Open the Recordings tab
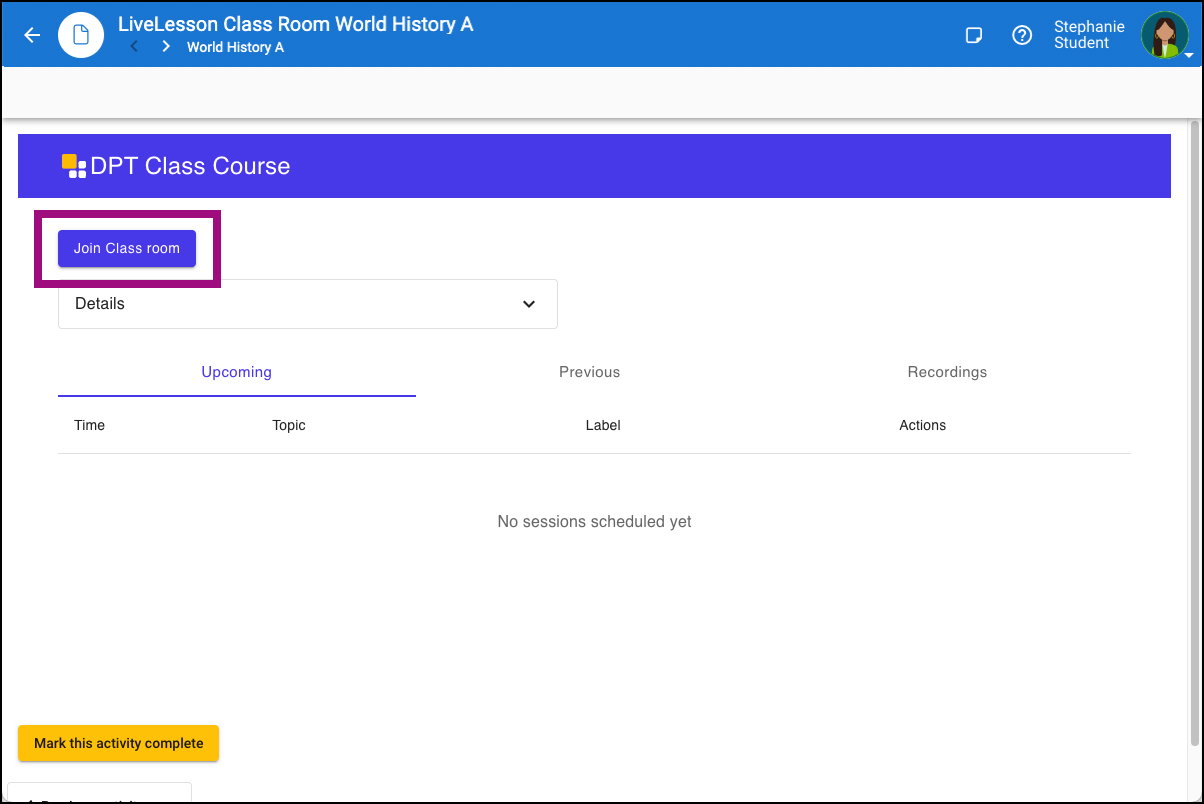The width and height of the screenshot is (1204, 804). (x=946, y=371)
